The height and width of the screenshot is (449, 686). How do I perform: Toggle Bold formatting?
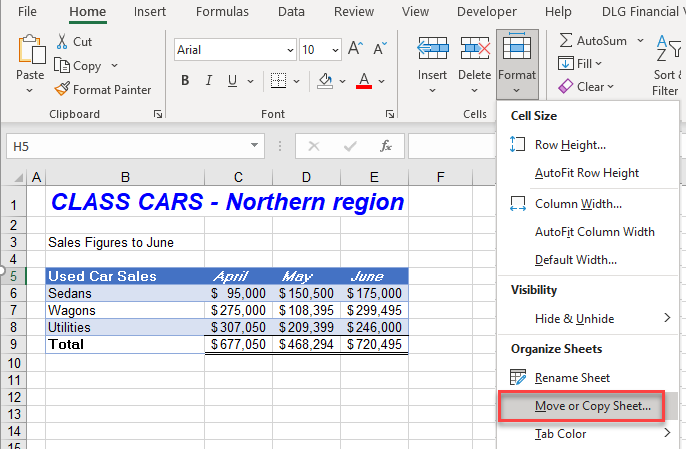click(185, 80)
